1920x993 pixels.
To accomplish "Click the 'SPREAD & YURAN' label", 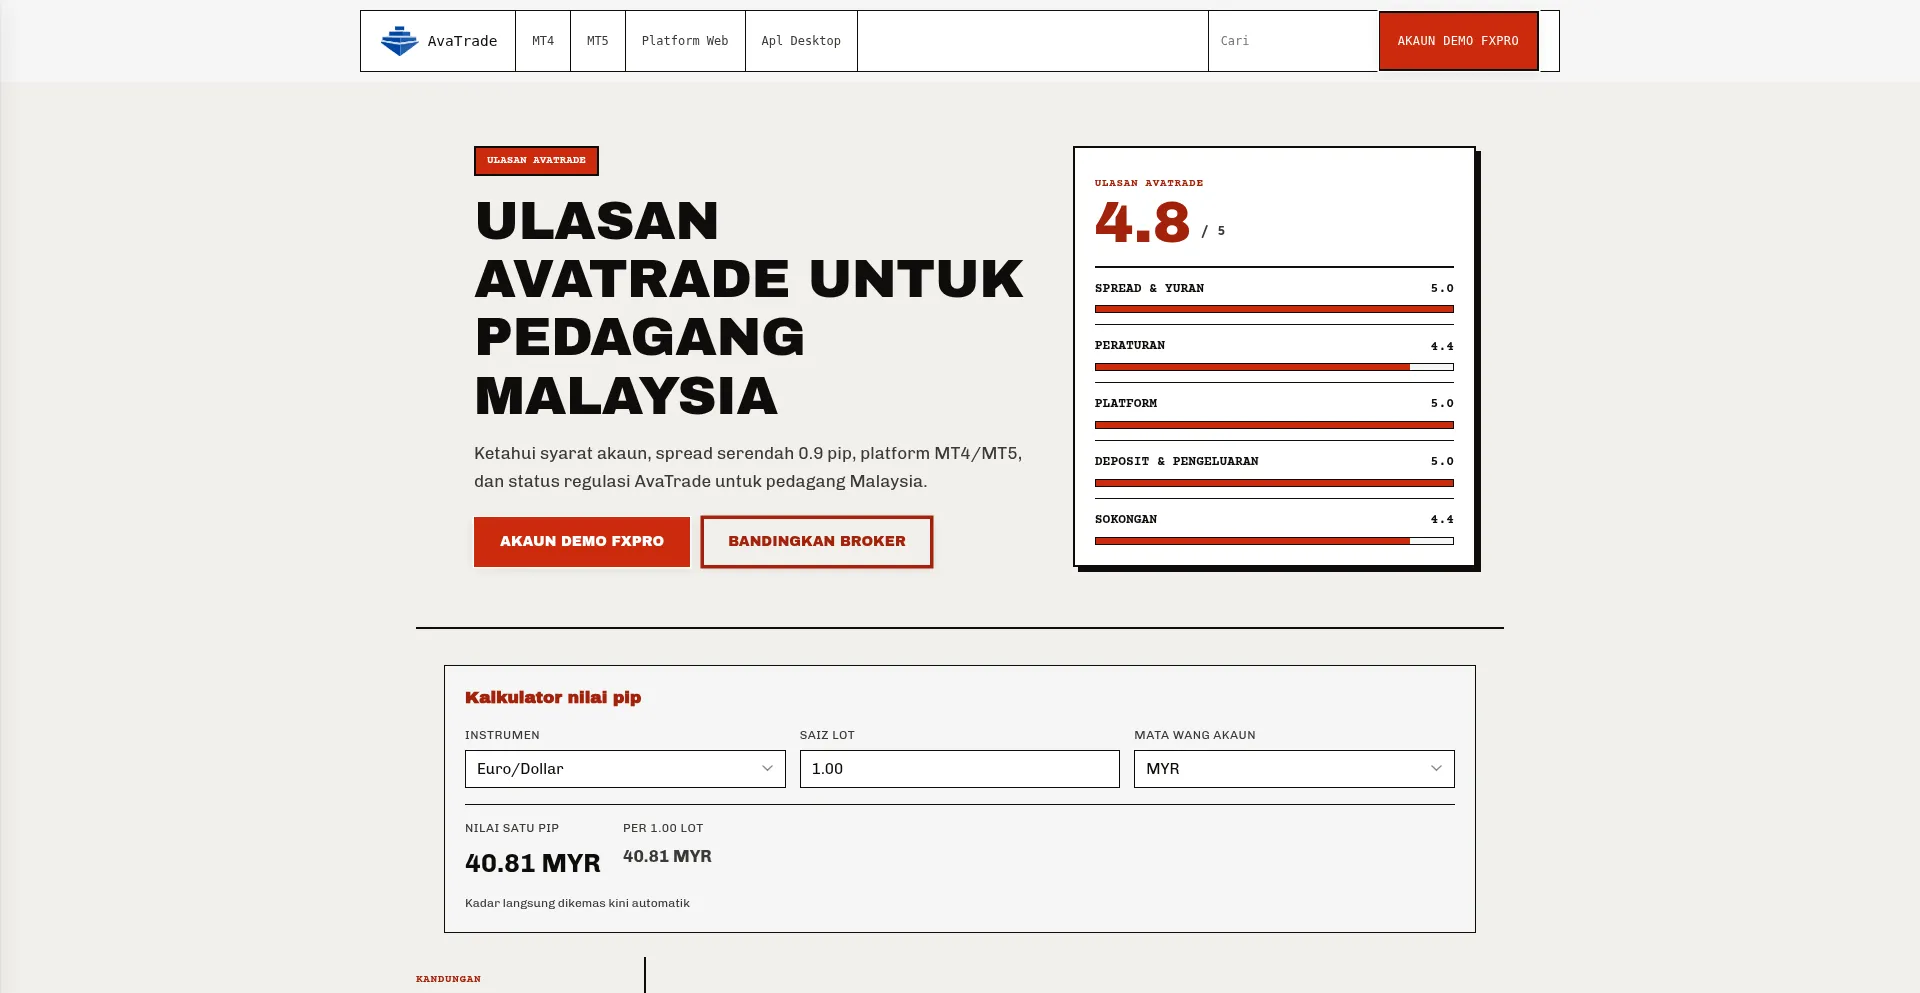I will [x=1149, y=288].
